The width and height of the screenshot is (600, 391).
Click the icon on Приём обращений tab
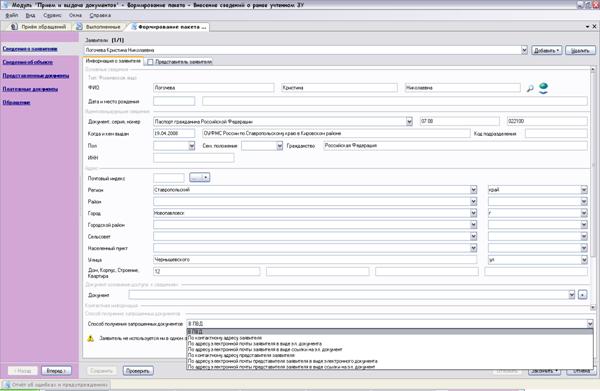14,27
